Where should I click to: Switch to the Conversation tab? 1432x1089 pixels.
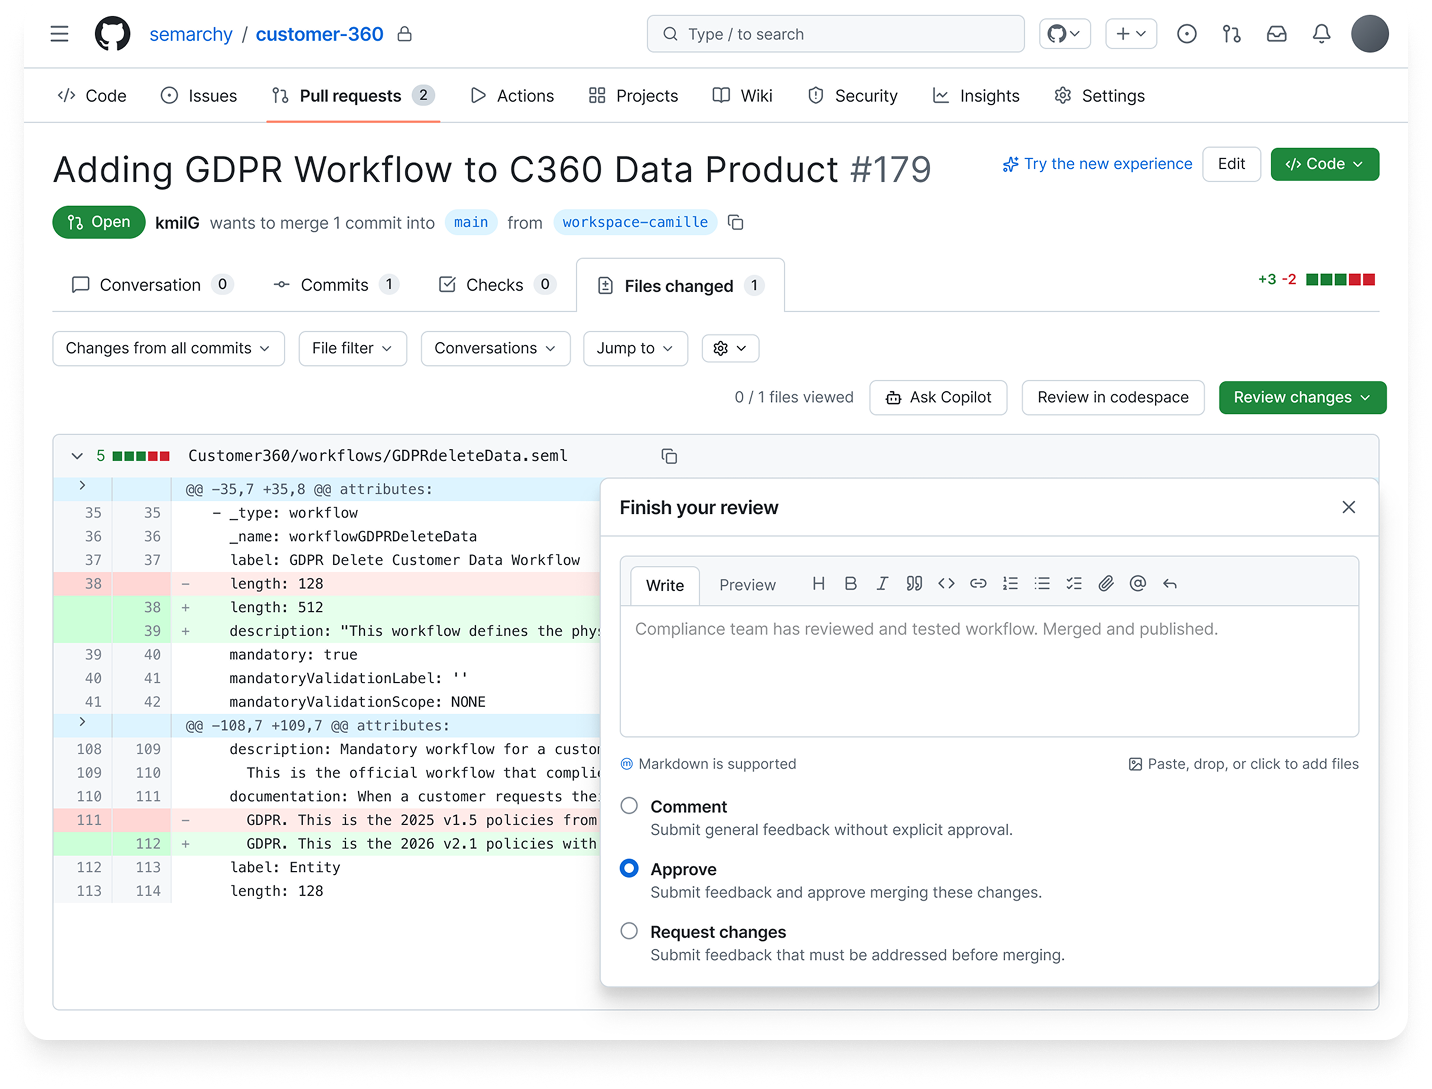pyautogui.click(x=152, y=285)
